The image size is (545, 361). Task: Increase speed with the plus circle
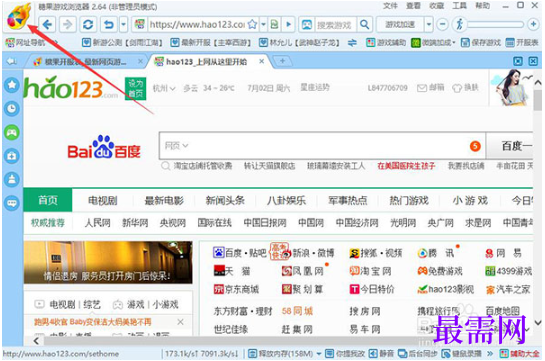pos(533,24)
